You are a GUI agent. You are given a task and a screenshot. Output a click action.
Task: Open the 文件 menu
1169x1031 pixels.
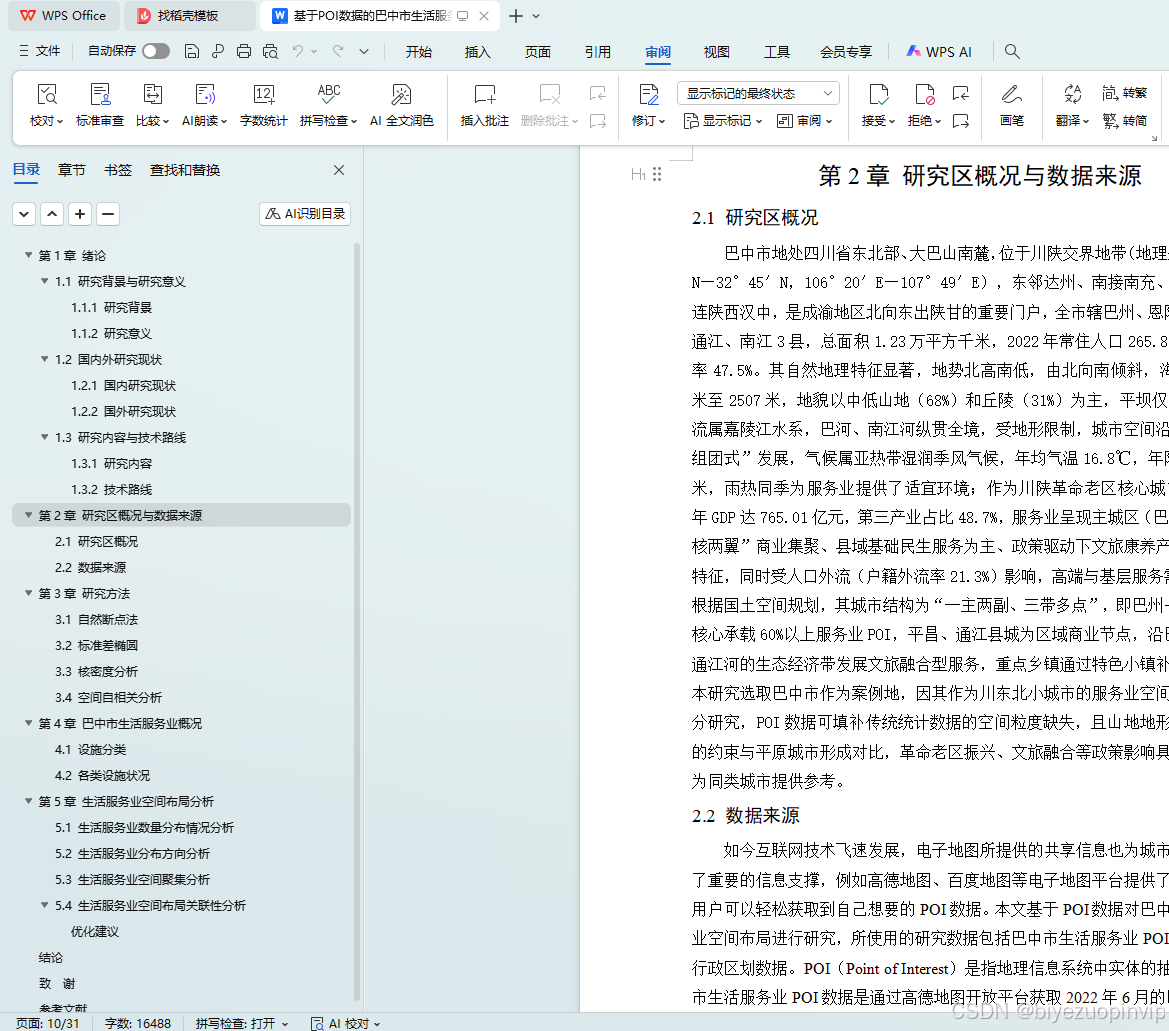pyautogui.click(x=40, y=51)
